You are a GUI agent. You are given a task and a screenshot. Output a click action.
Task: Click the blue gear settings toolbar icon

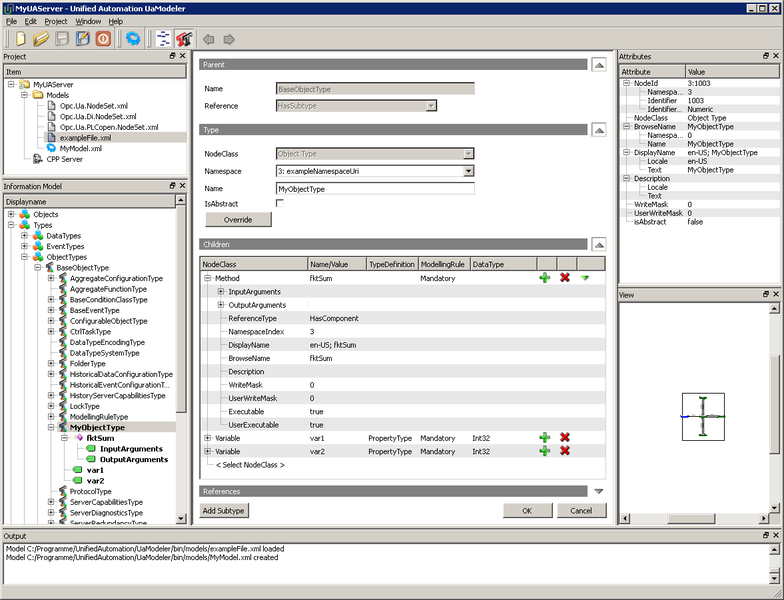[132, 39]
